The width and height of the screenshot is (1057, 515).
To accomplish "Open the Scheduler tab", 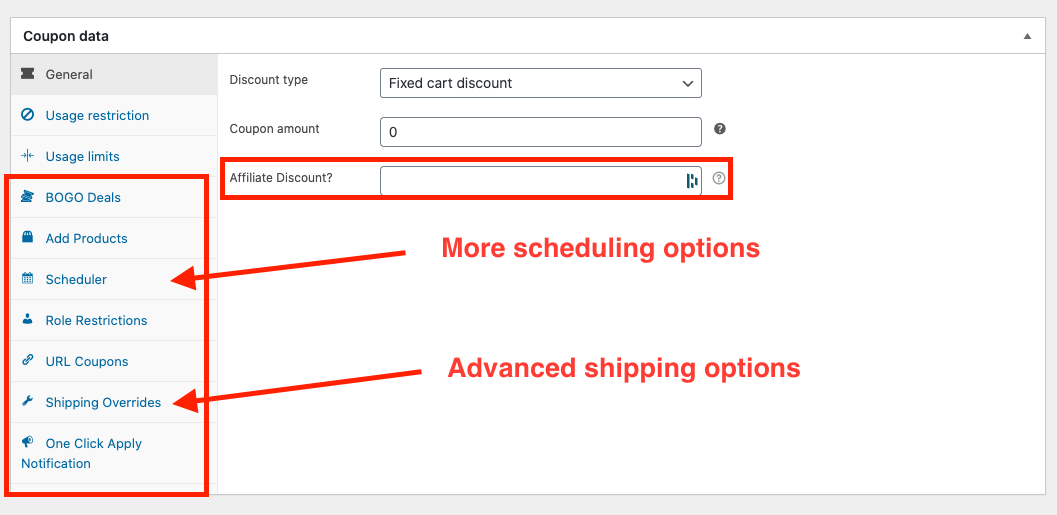I will tap(76, 279).
